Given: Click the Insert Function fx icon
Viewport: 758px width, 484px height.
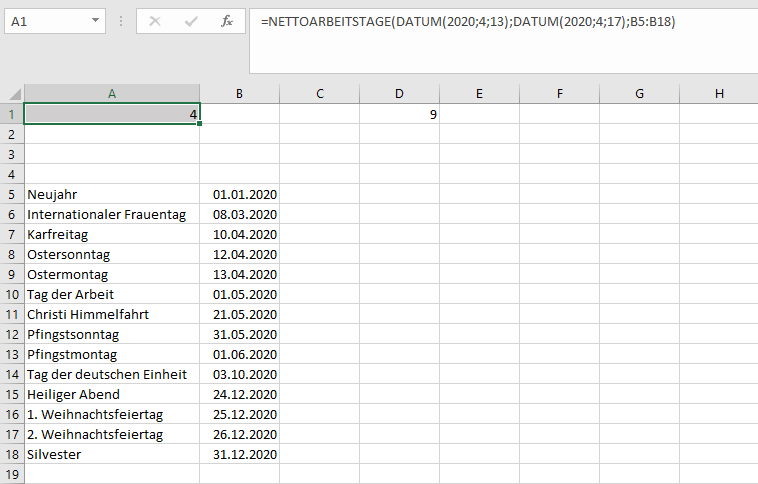Looking at the screenshot, I should click(x=227, y=21).
